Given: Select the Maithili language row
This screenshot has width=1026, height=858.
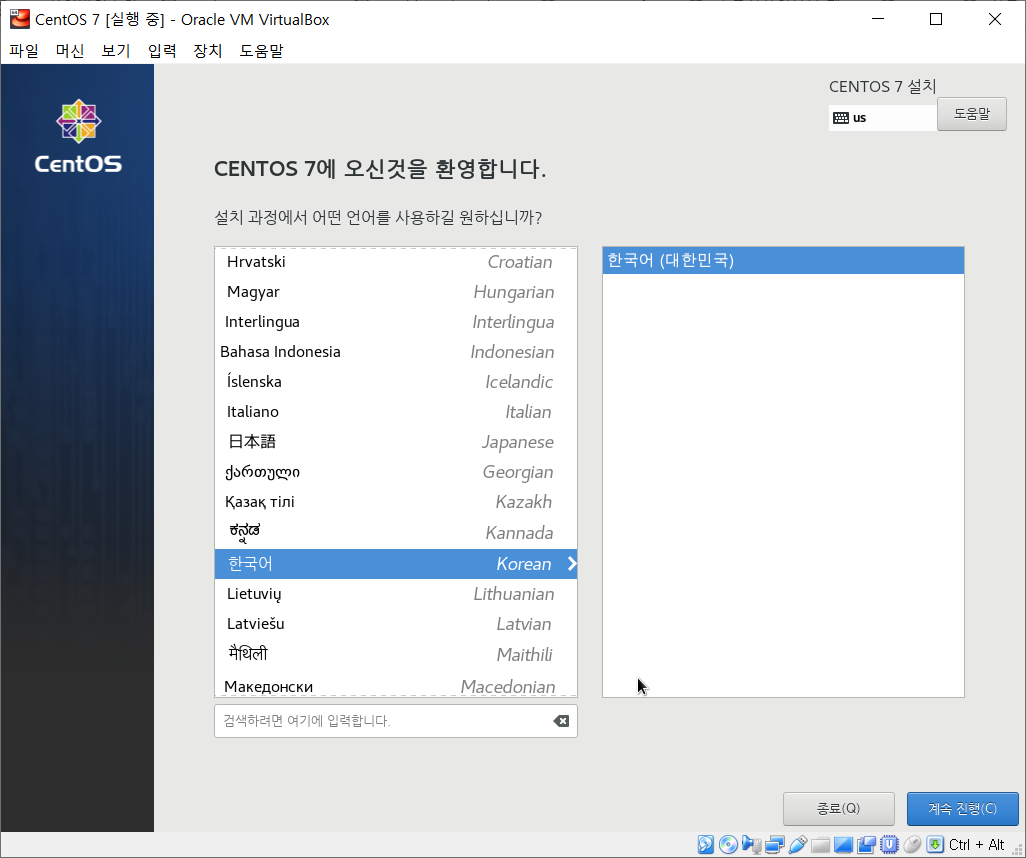Looking at the screenshot, I should point(396,654).
